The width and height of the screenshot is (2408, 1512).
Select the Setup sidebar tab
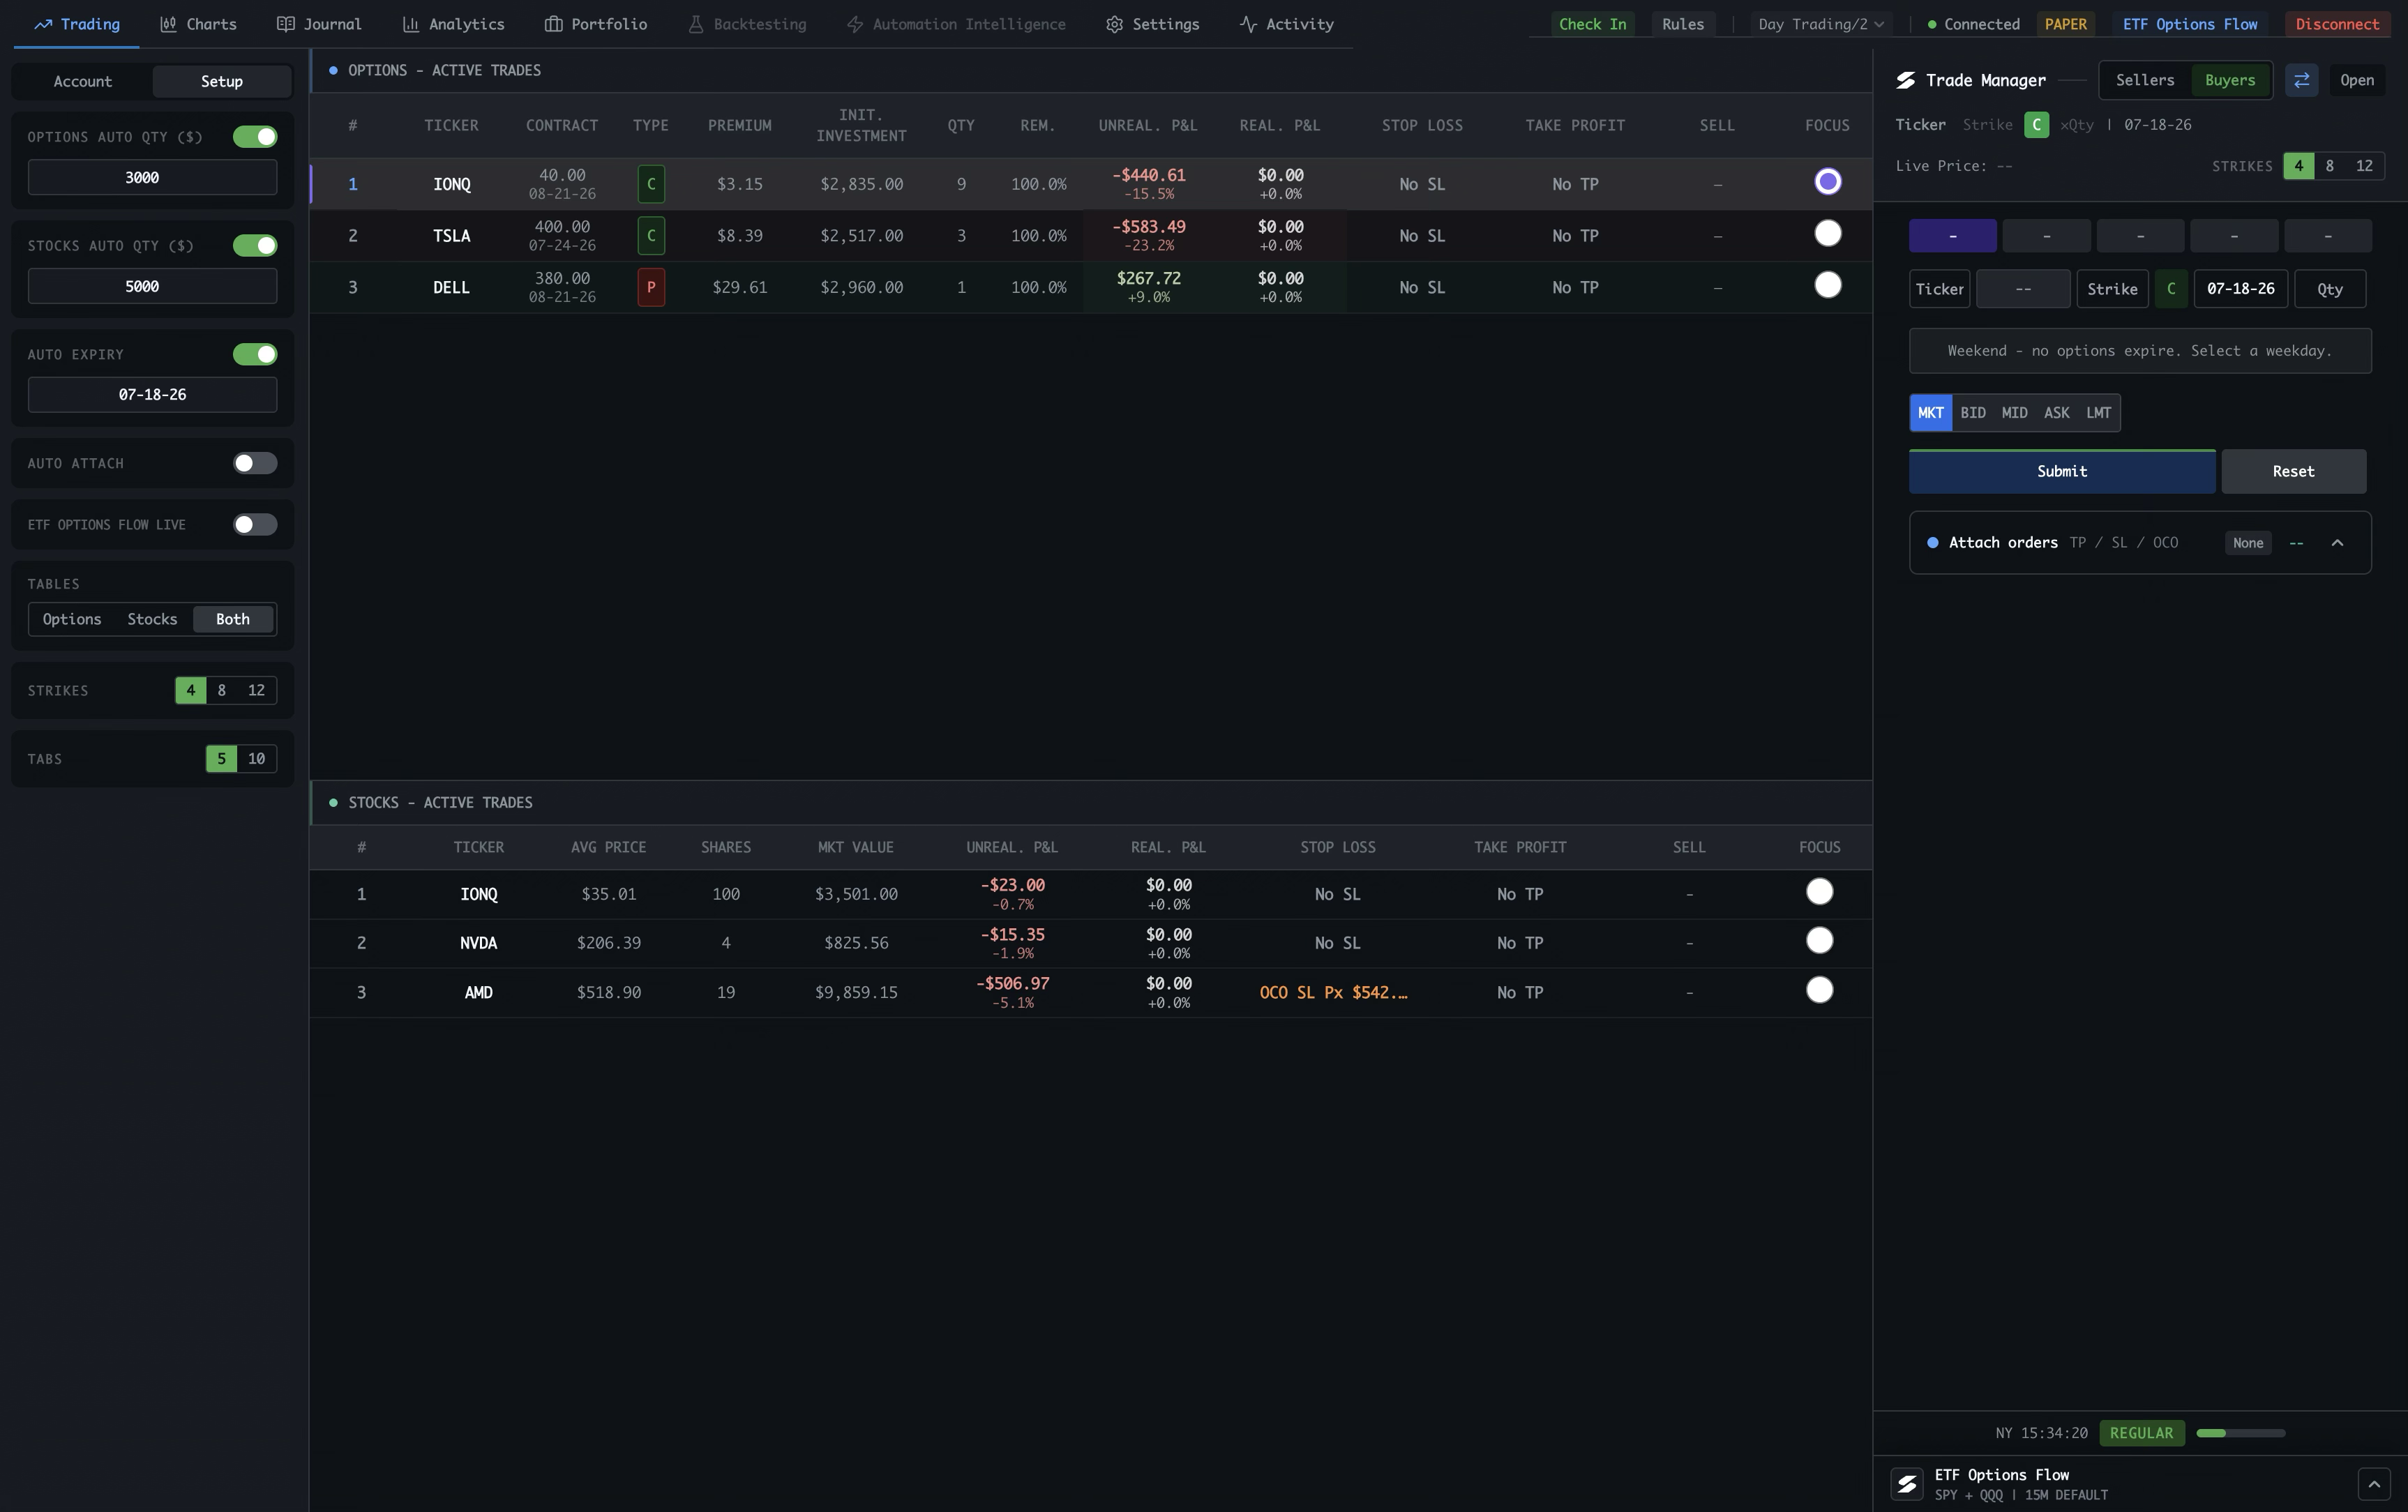coord(221,81)
